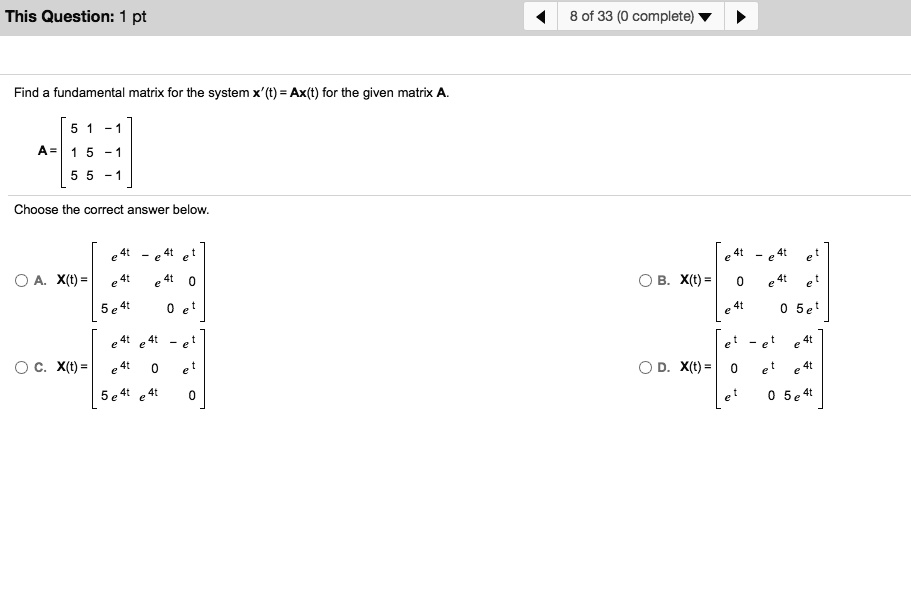The width and height of the screenshot is (911, 610).
Task: Click the X(t) matrix in option D
Action: pos(769,367)
